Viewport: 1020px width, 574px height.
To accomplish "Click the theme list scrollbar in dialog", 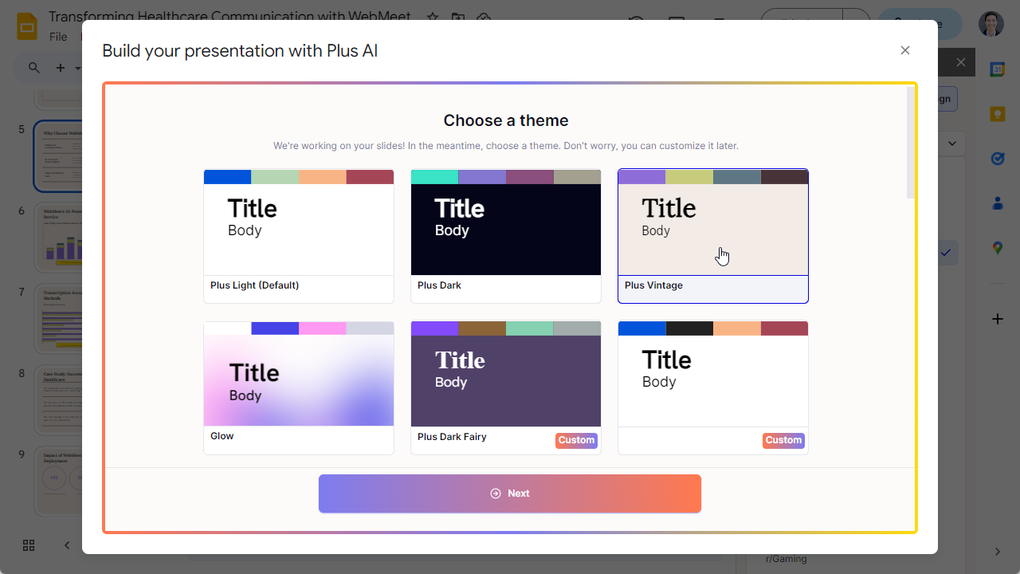I will (x=911, y=143).
